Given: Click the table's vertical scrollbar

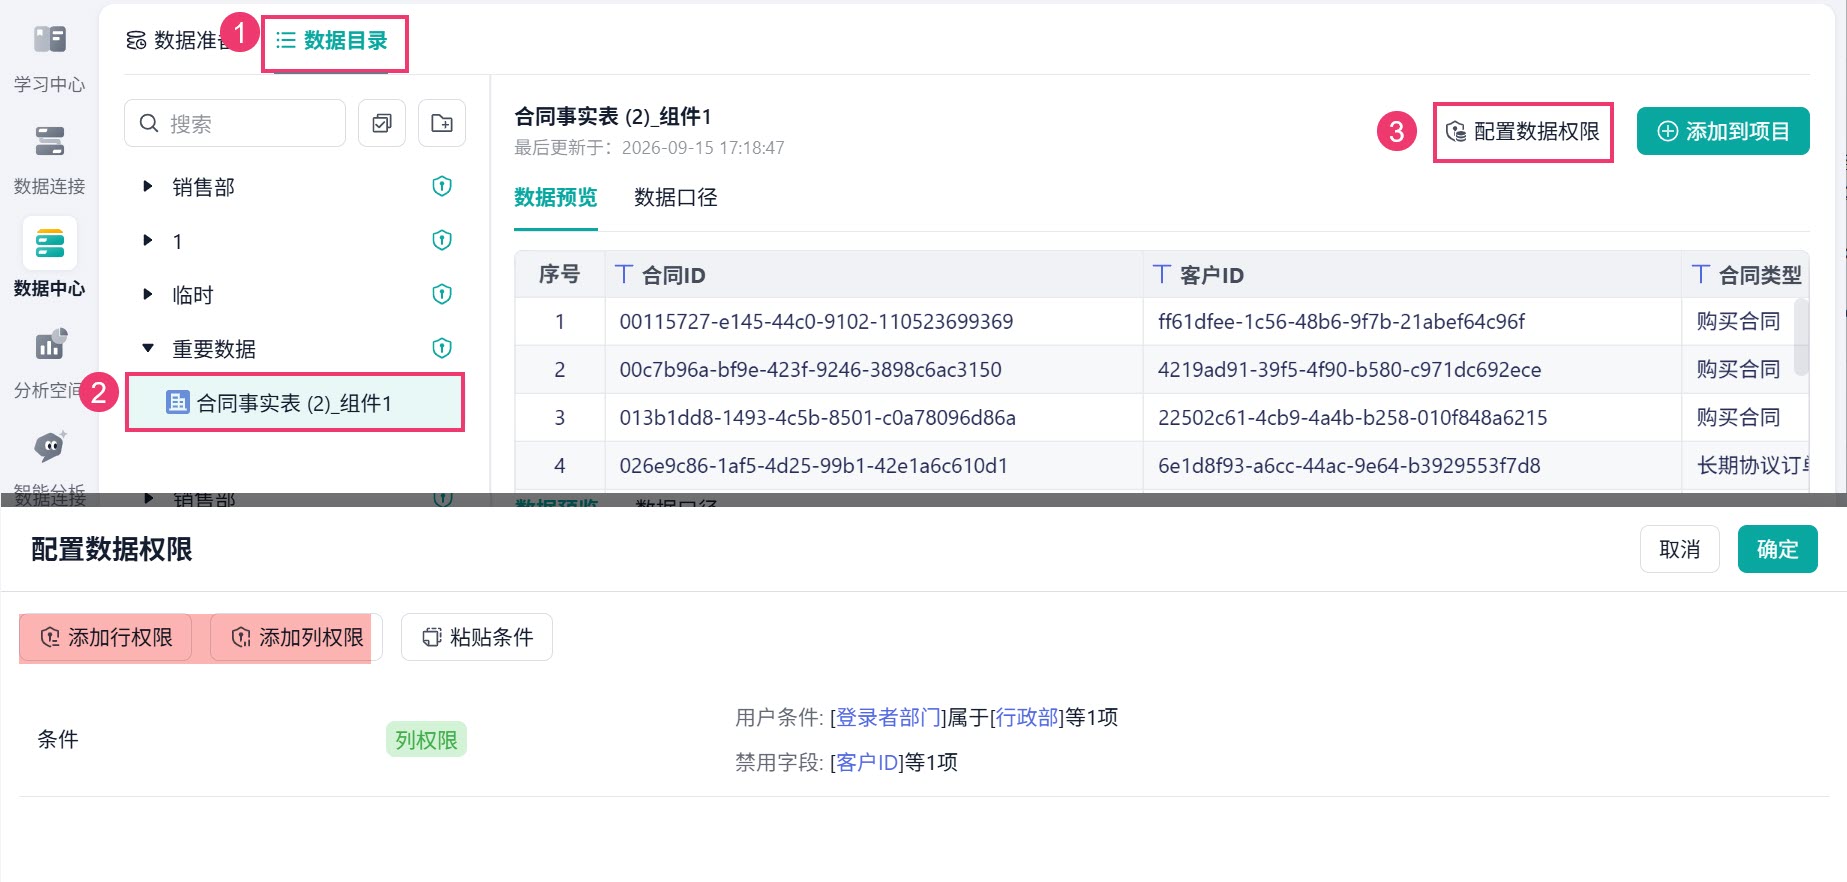Looking at the screenshot, I should pyautogui.click(x=1802, y=336).
